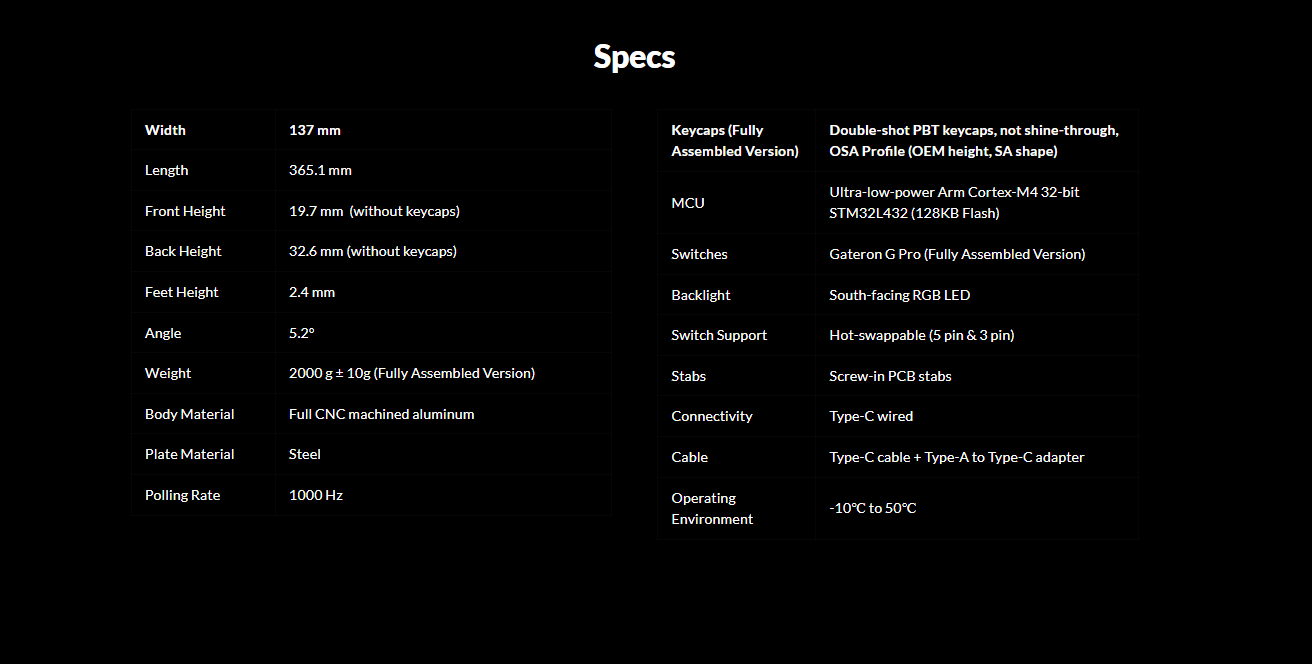
Task: Click the MCU Arm Cortex-M4 value
Action: click(x=954, y=202)
